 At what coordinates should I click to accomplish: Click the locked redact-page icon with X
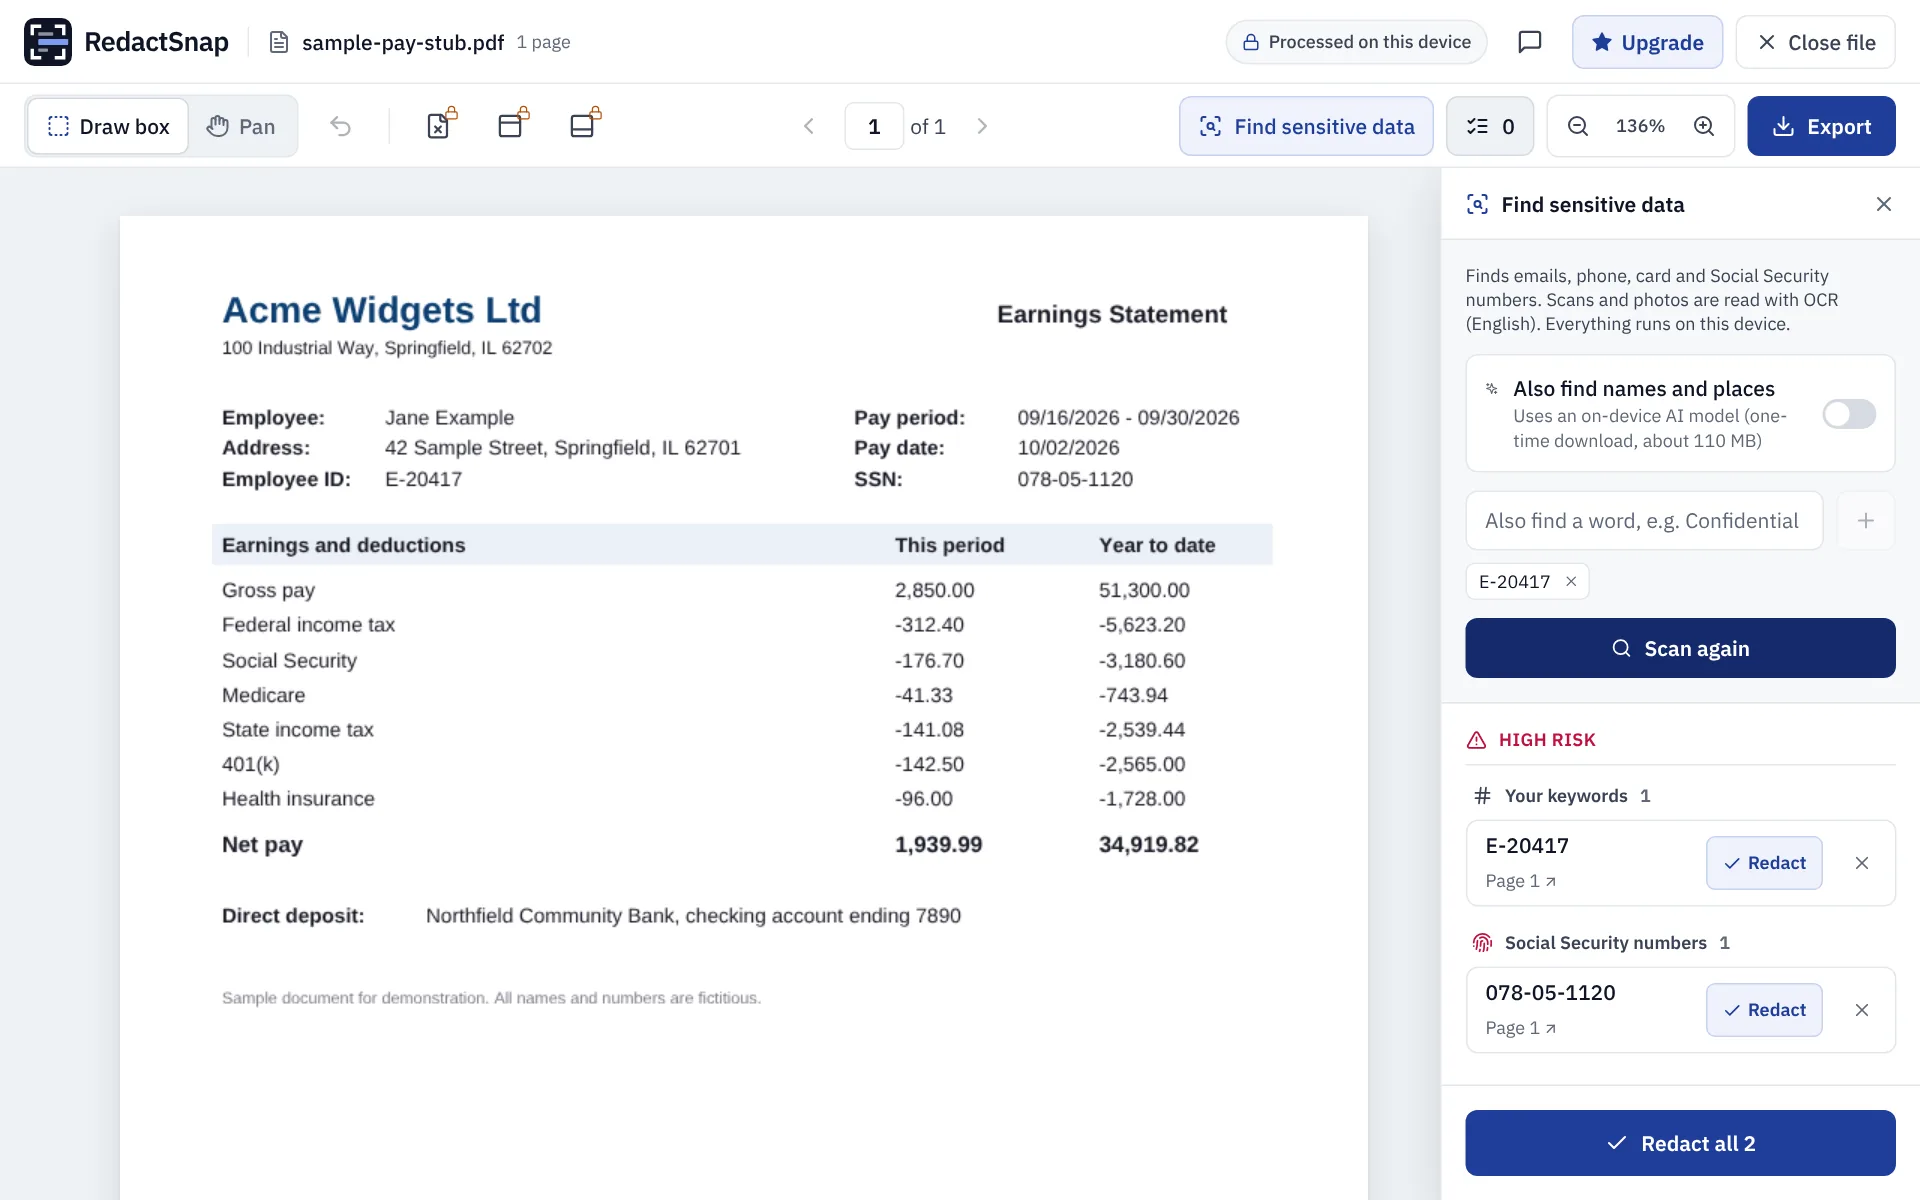pos(441,125)
